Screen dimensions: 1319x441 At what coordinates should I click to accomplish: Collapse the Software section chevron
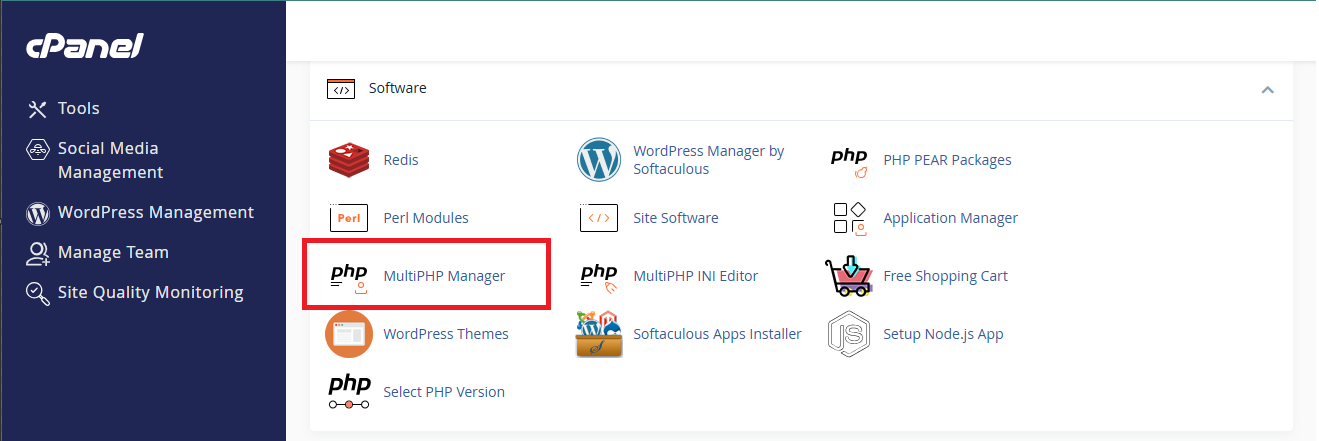pyautogui.click(x=1268, y=89)
